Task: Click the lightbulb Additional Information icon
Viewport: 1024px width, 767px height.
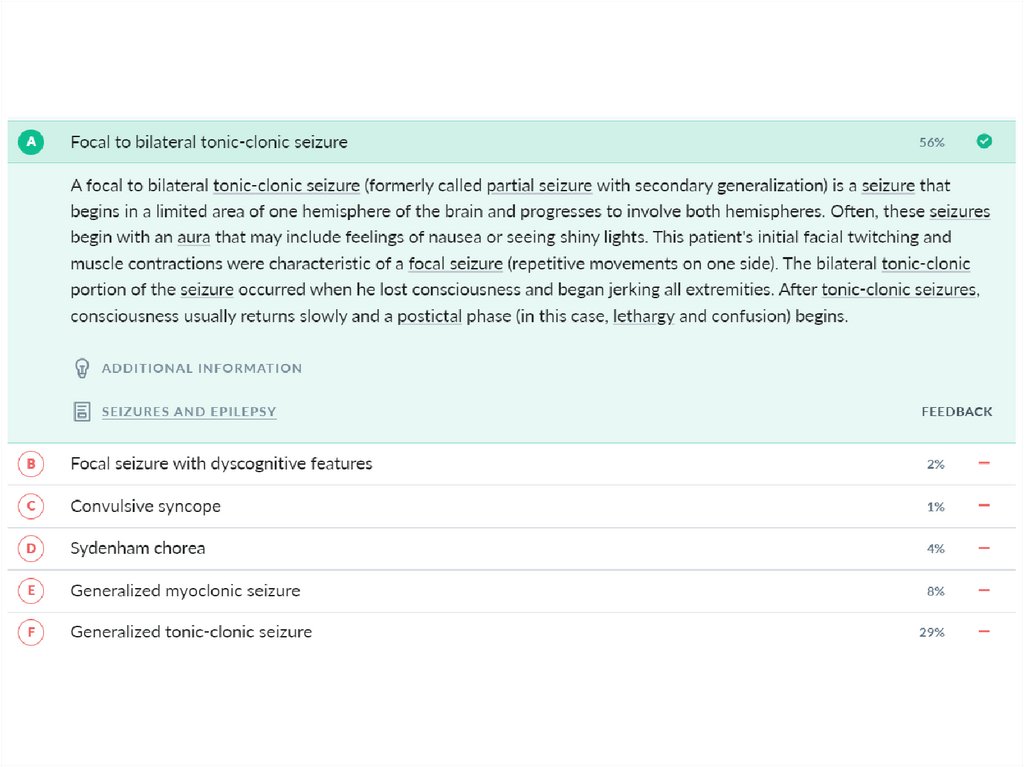Action: 83,368
